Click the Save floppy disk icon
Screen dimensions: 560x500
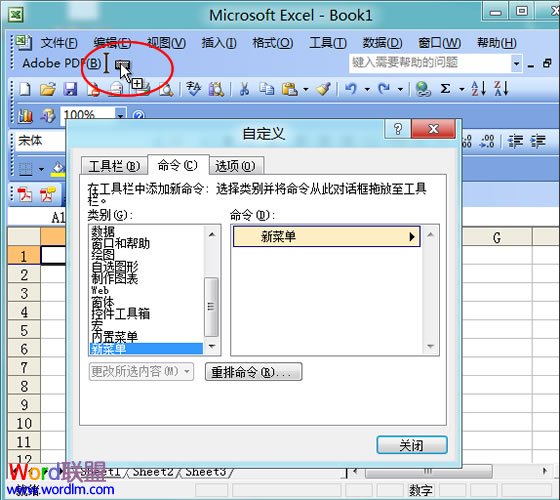click(x=70, y=89)
